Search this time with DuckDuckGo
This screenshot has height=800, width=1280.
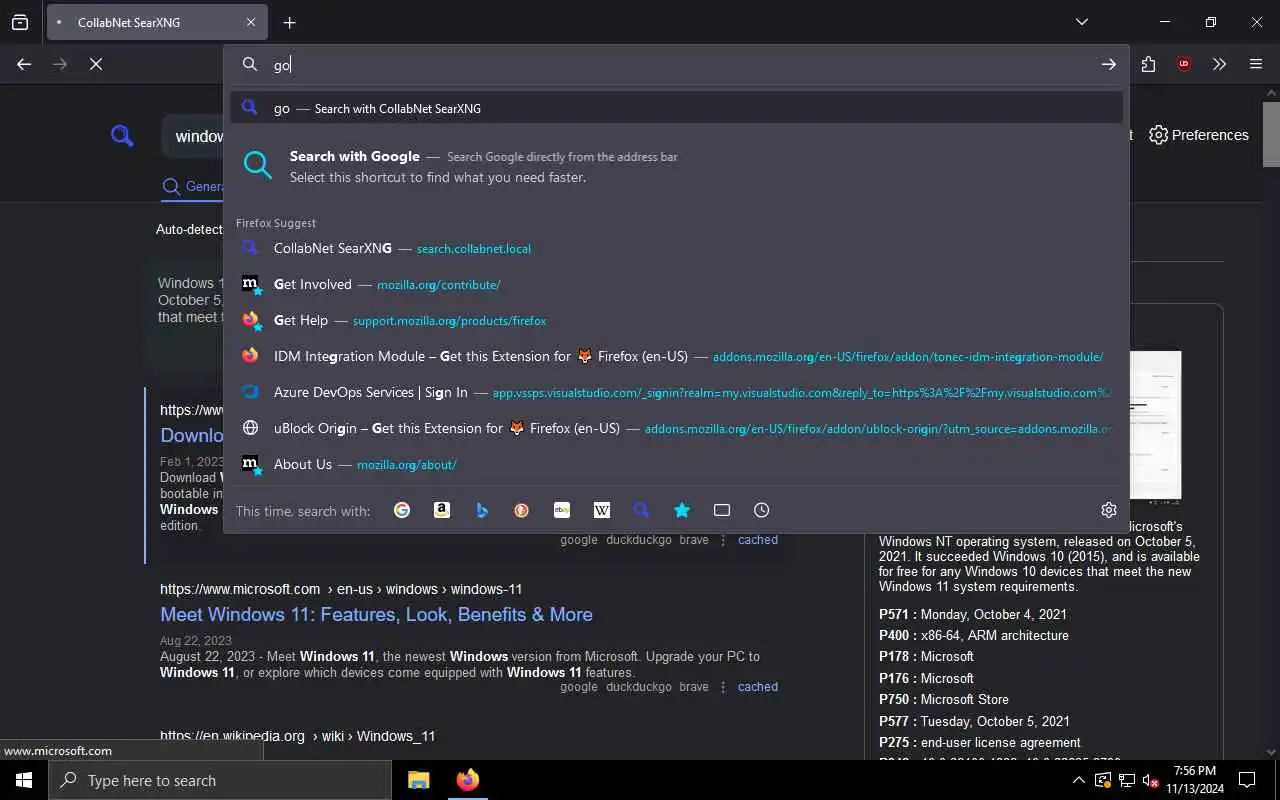click(522, 510)
